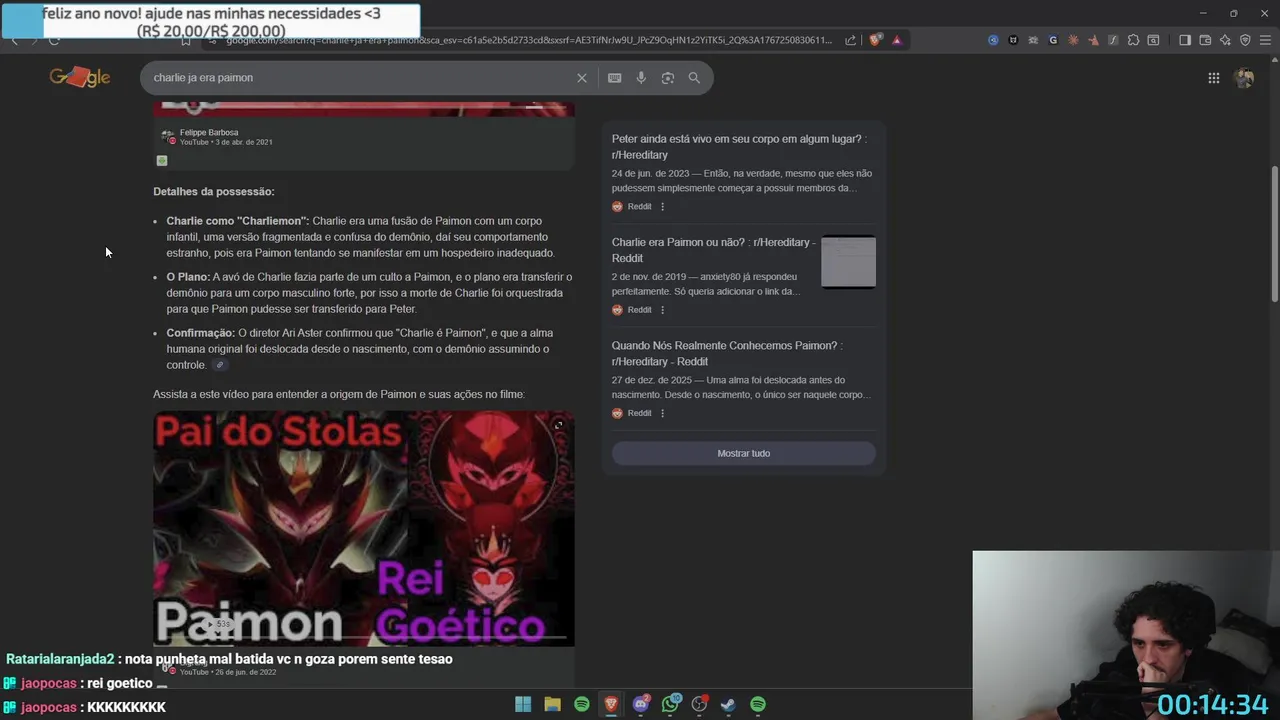1280x720 pixels.
Task: Expand video with the fullscreen corner icon
Action: click(558, 426)
